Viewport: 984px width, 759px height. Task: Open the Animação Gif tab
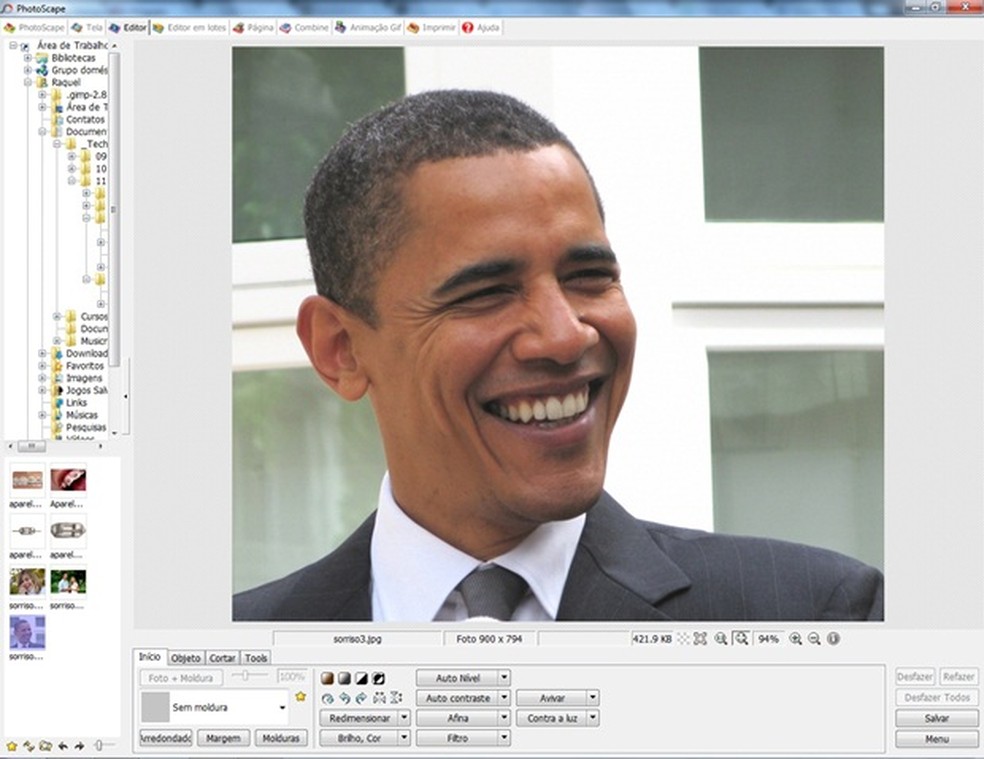coord(368,28)
